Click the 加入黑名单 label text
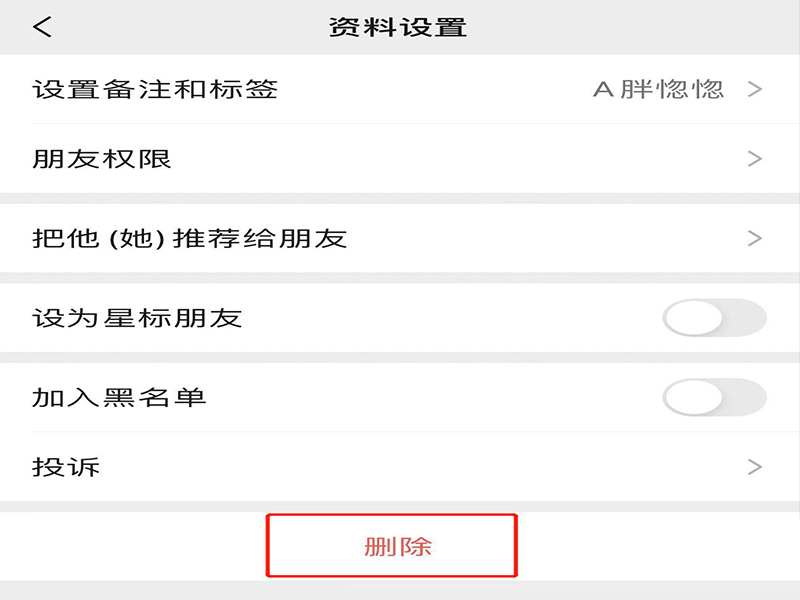This screenshot has height=600, width=800. point(119,398)
